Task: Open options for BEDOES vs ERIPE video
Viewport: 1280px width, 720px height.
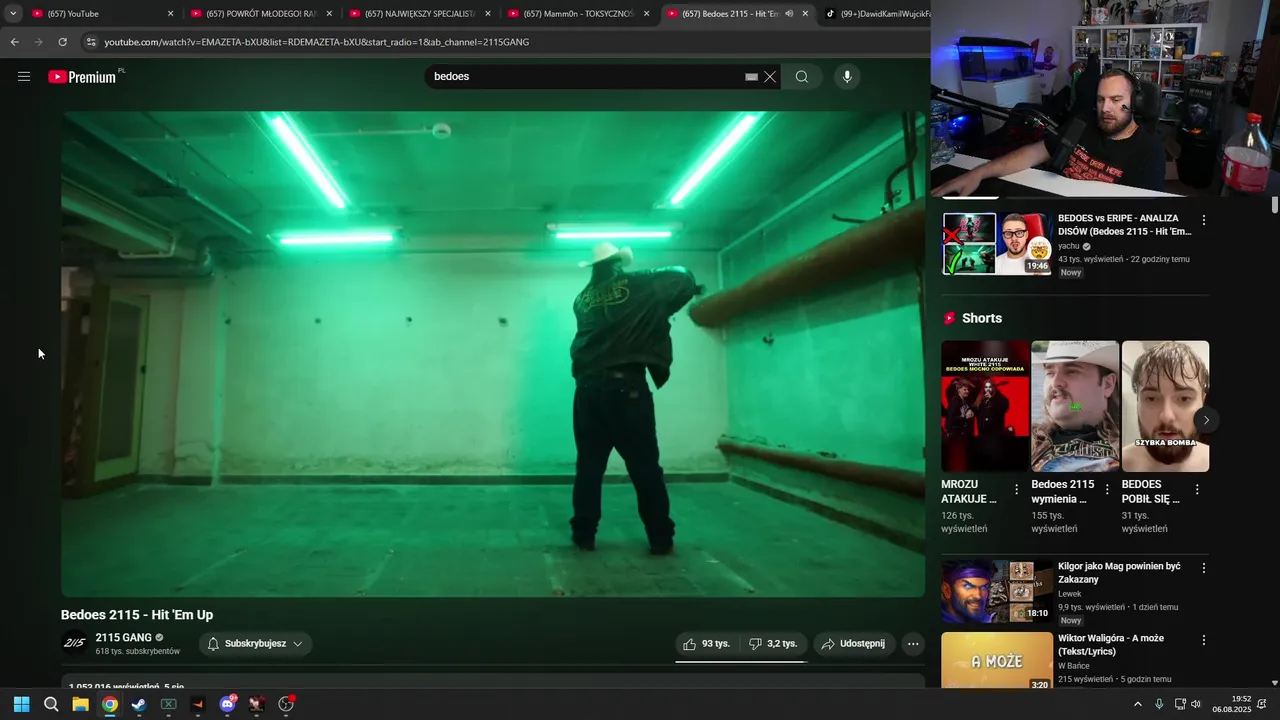Action: pos(1204,220)
